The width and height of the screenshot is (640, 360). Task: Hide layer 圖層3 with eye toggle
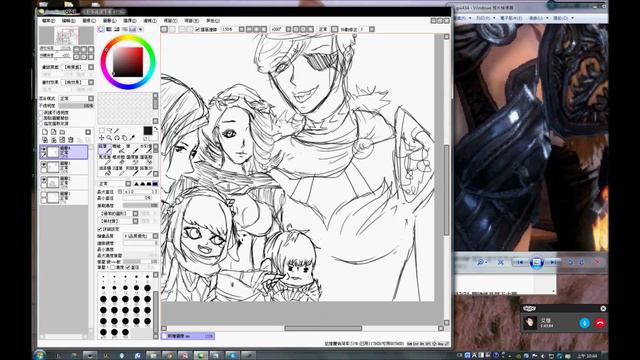(44, 164)
